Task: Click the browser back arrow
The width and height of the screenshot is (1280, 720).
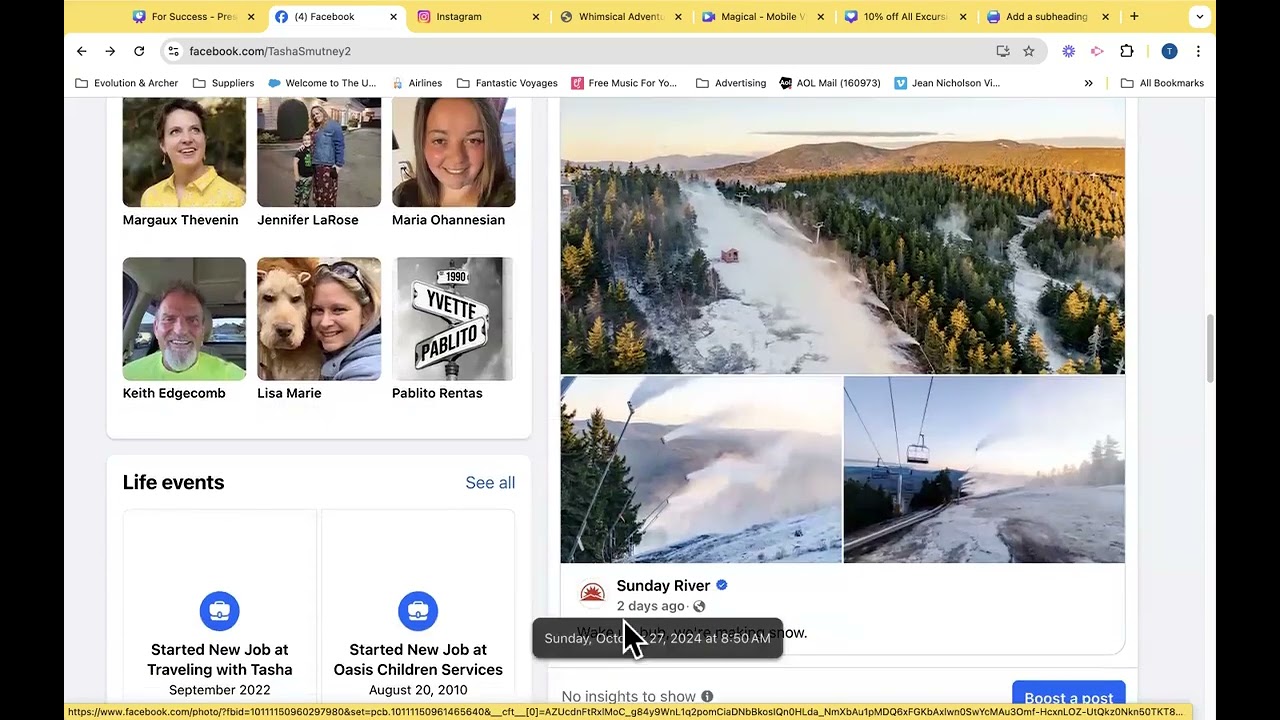Action: click(82, 51)
